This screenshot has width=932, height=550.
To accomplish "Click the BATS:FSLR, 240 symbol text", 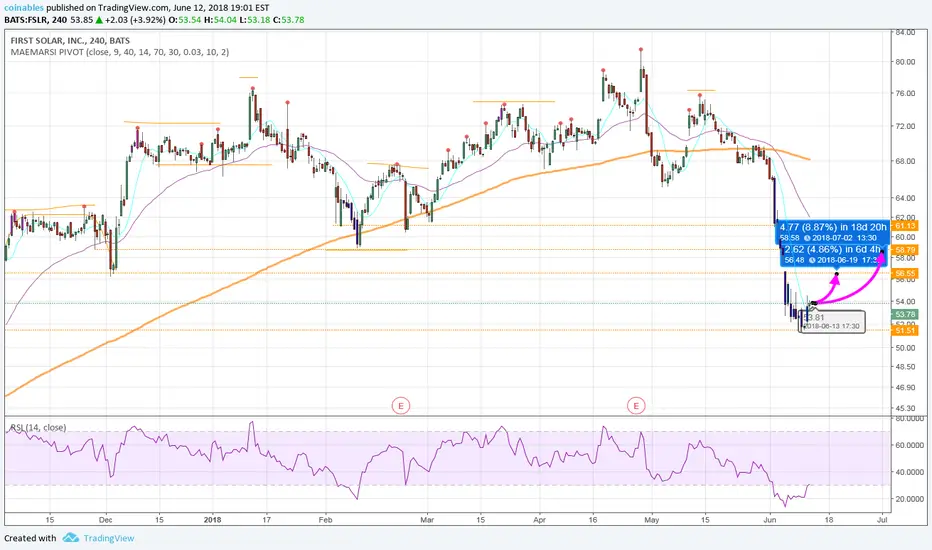I will [36, 20].
